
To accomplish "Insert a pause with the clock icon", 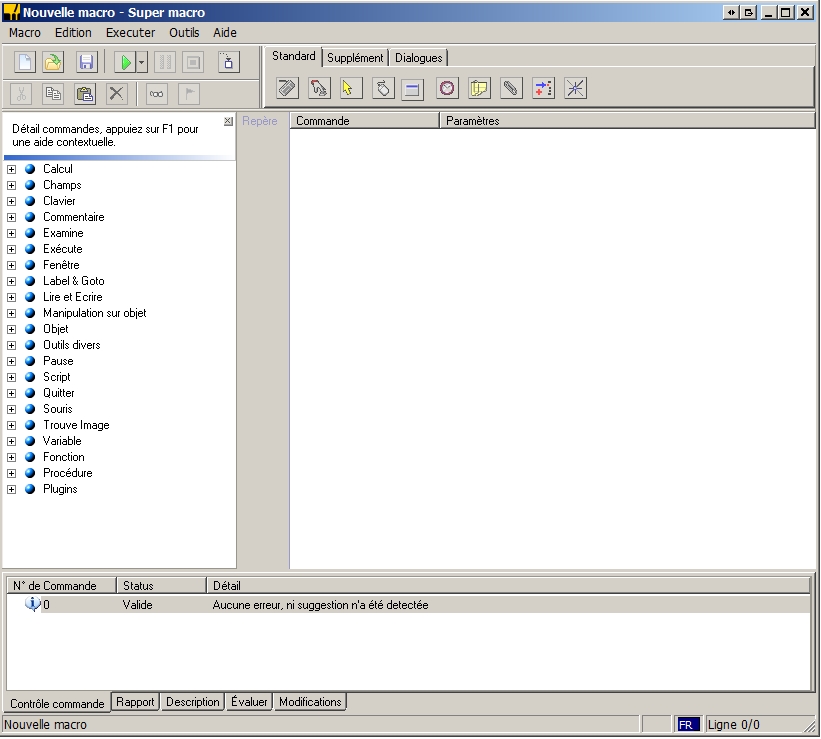I will [447, 88].
